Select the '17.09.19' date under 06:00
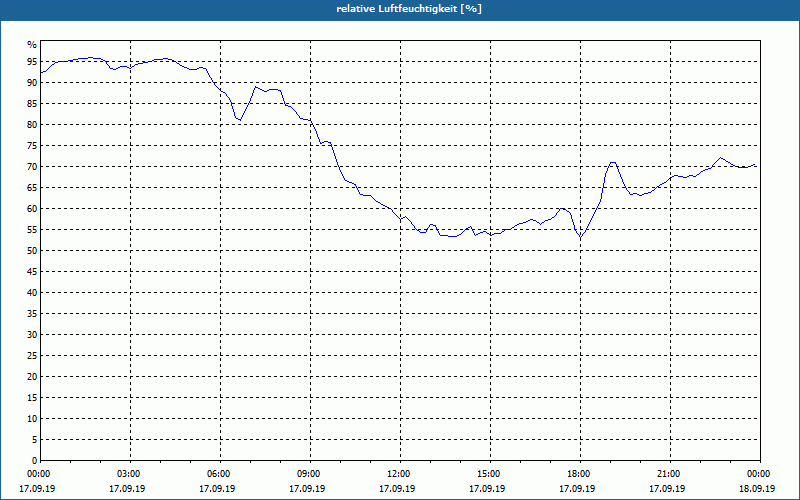This screenshot has height=500, width=800. click(x=217, y=488)
